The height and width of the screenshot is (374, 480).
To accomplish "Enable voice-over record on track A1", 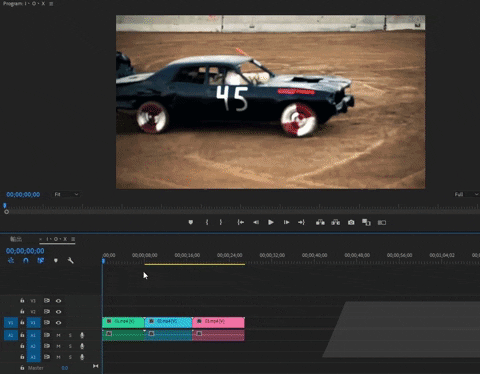I will [82, 335].
